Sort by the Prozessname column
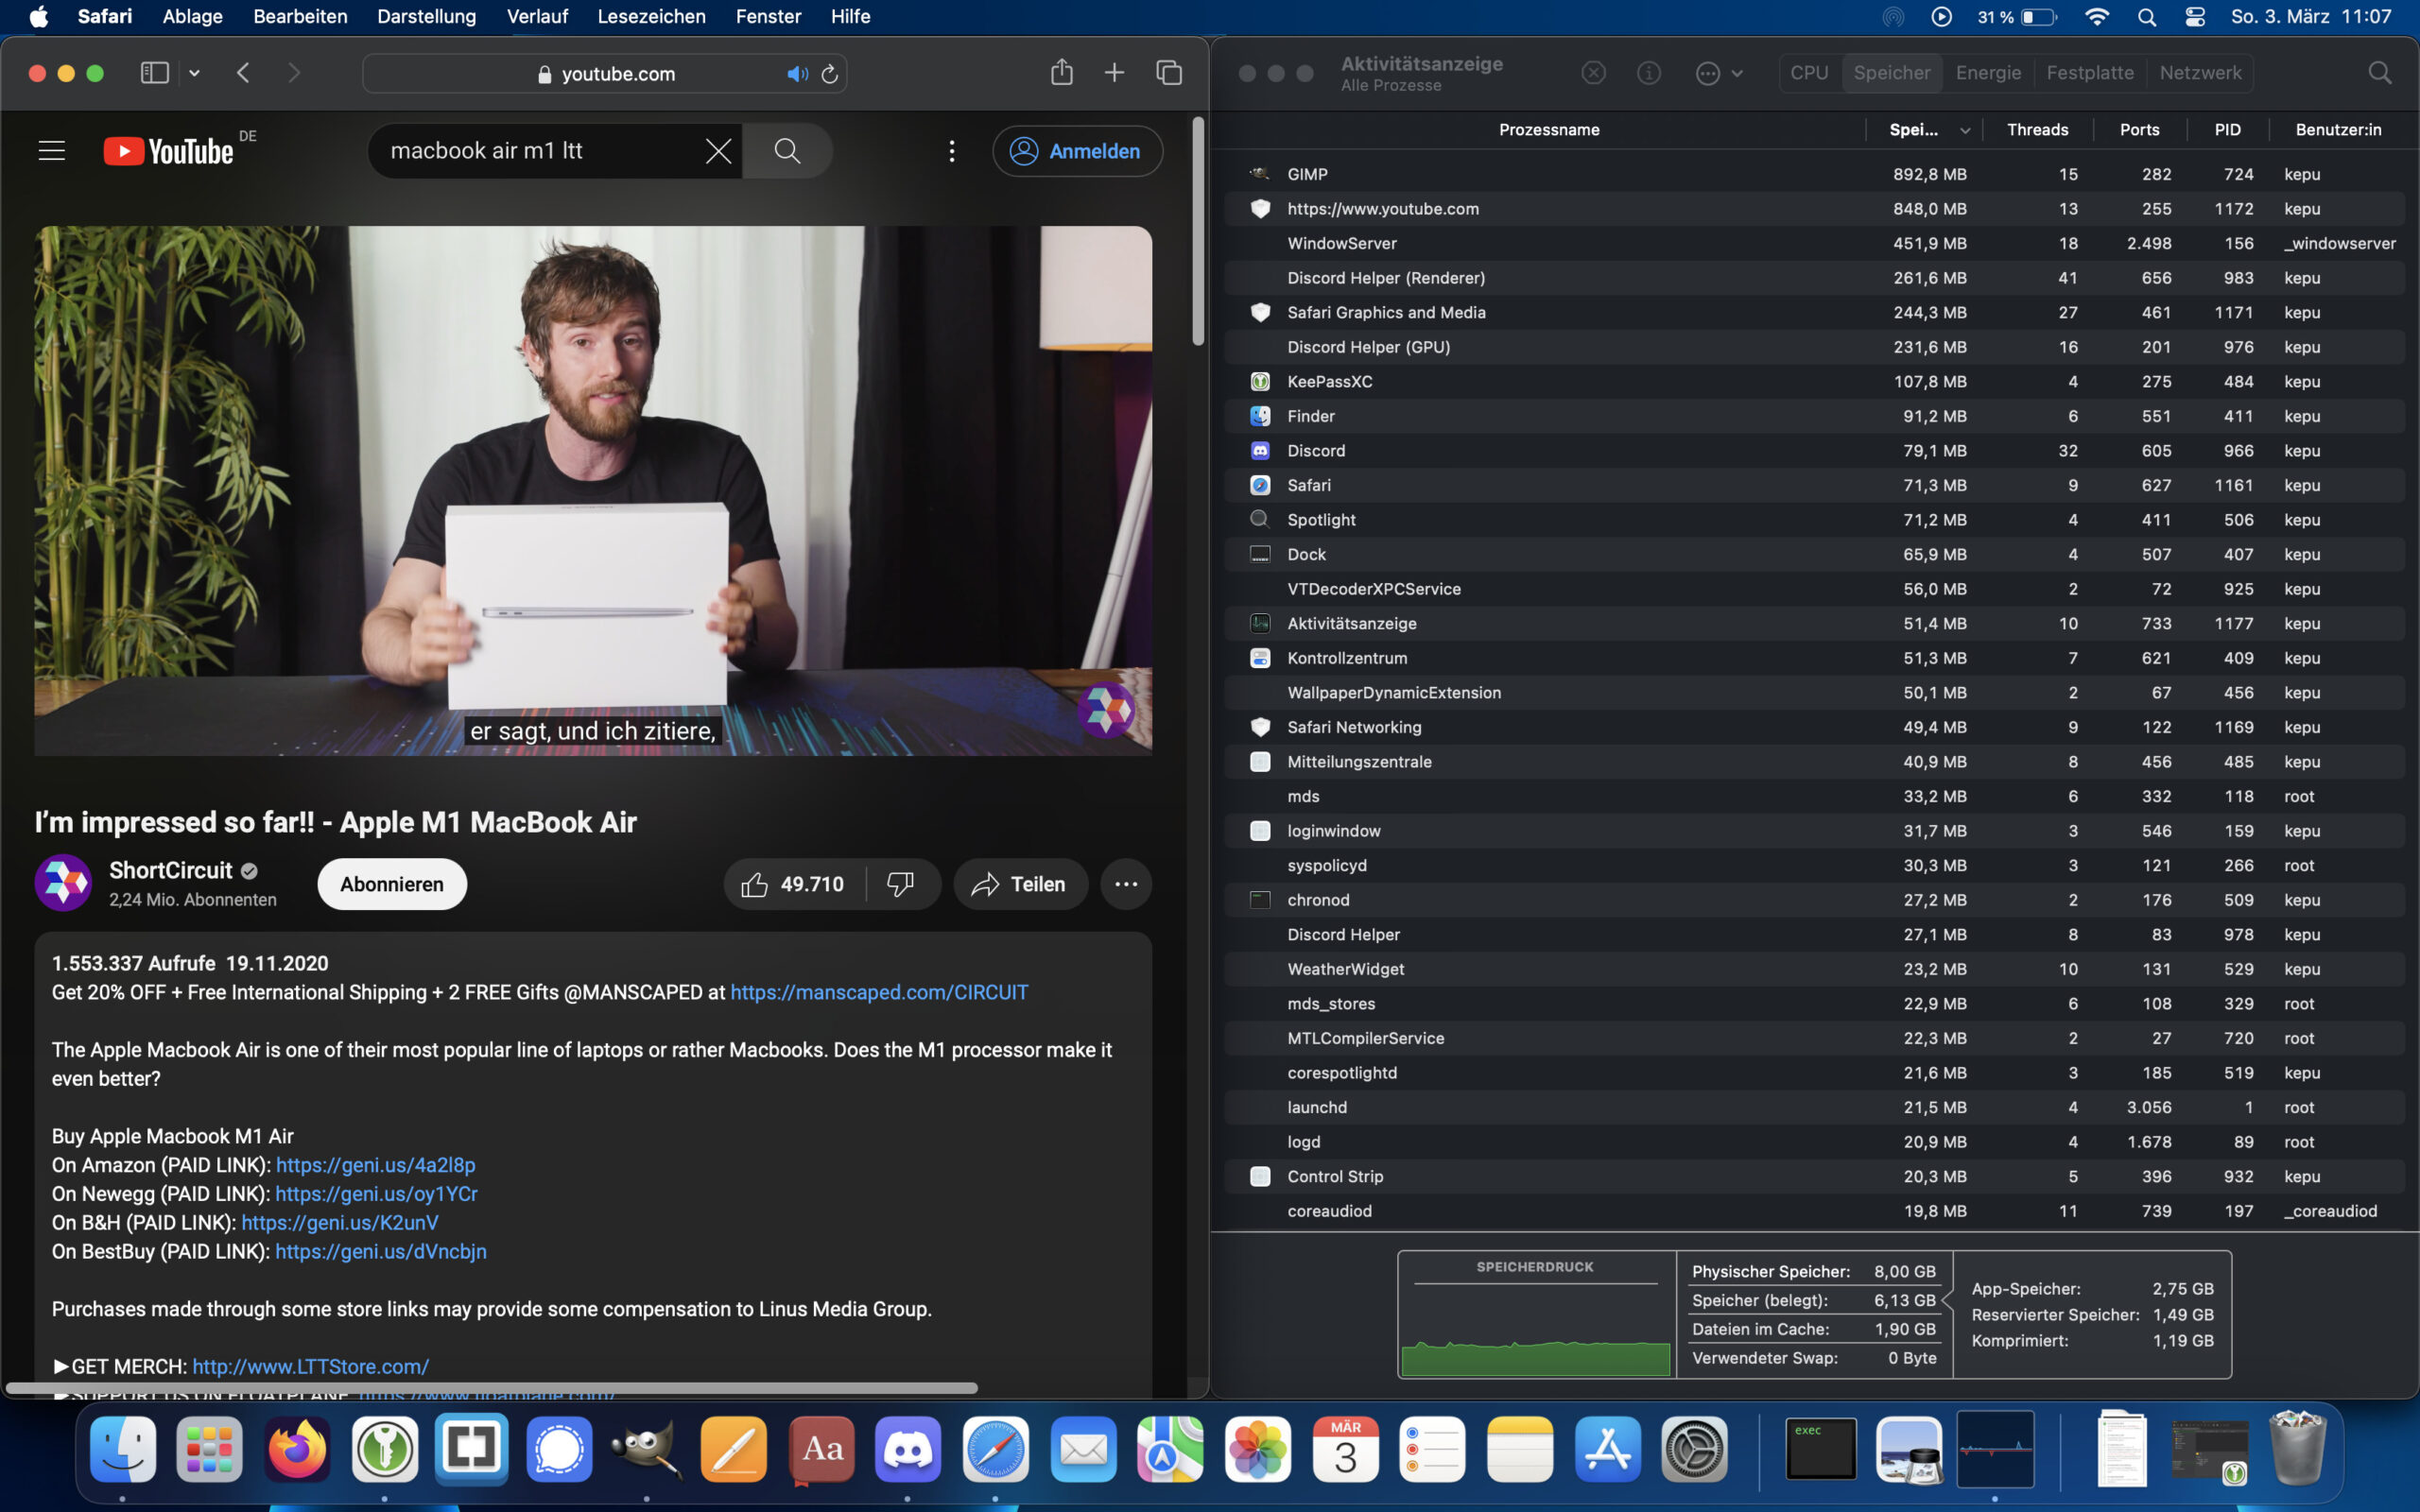 point(1548,130)
